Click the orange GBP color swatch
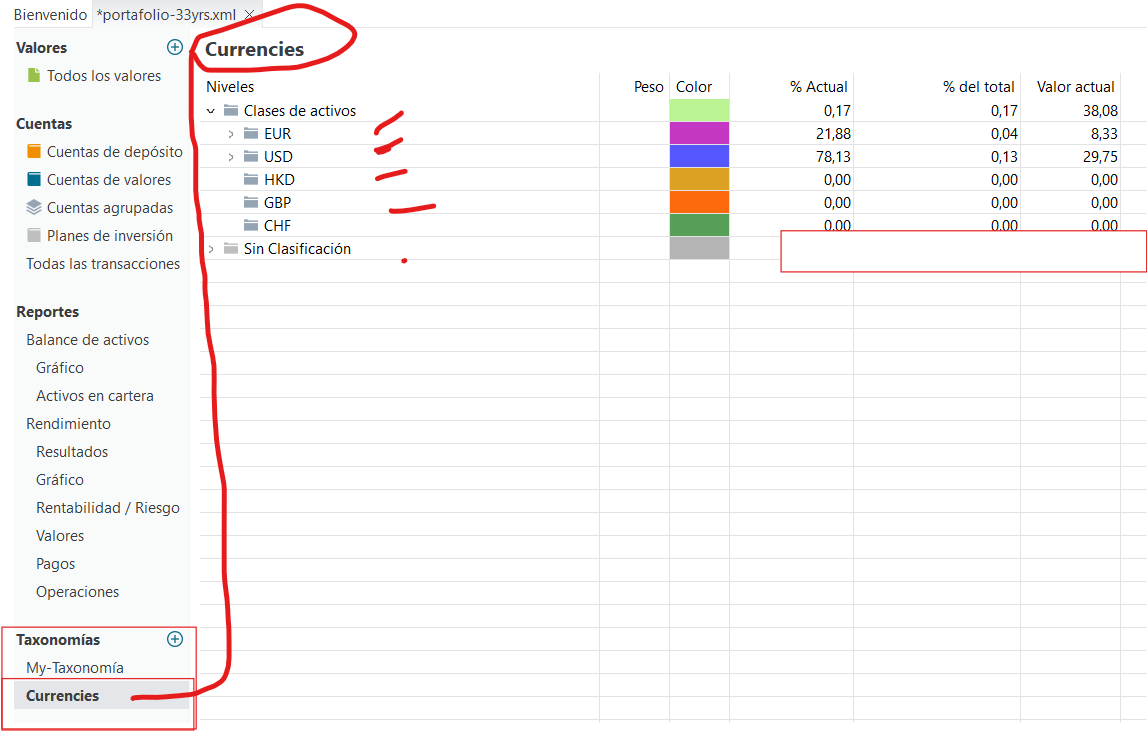The width and height of the screenshot is (1147, 731). pos(699,203)
